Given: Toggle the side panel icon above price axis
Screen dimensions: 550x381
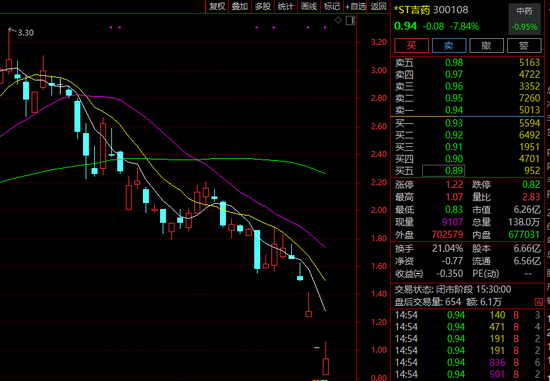Looking at the screenshot, I should pyautogui.click(x=350, y=20).
